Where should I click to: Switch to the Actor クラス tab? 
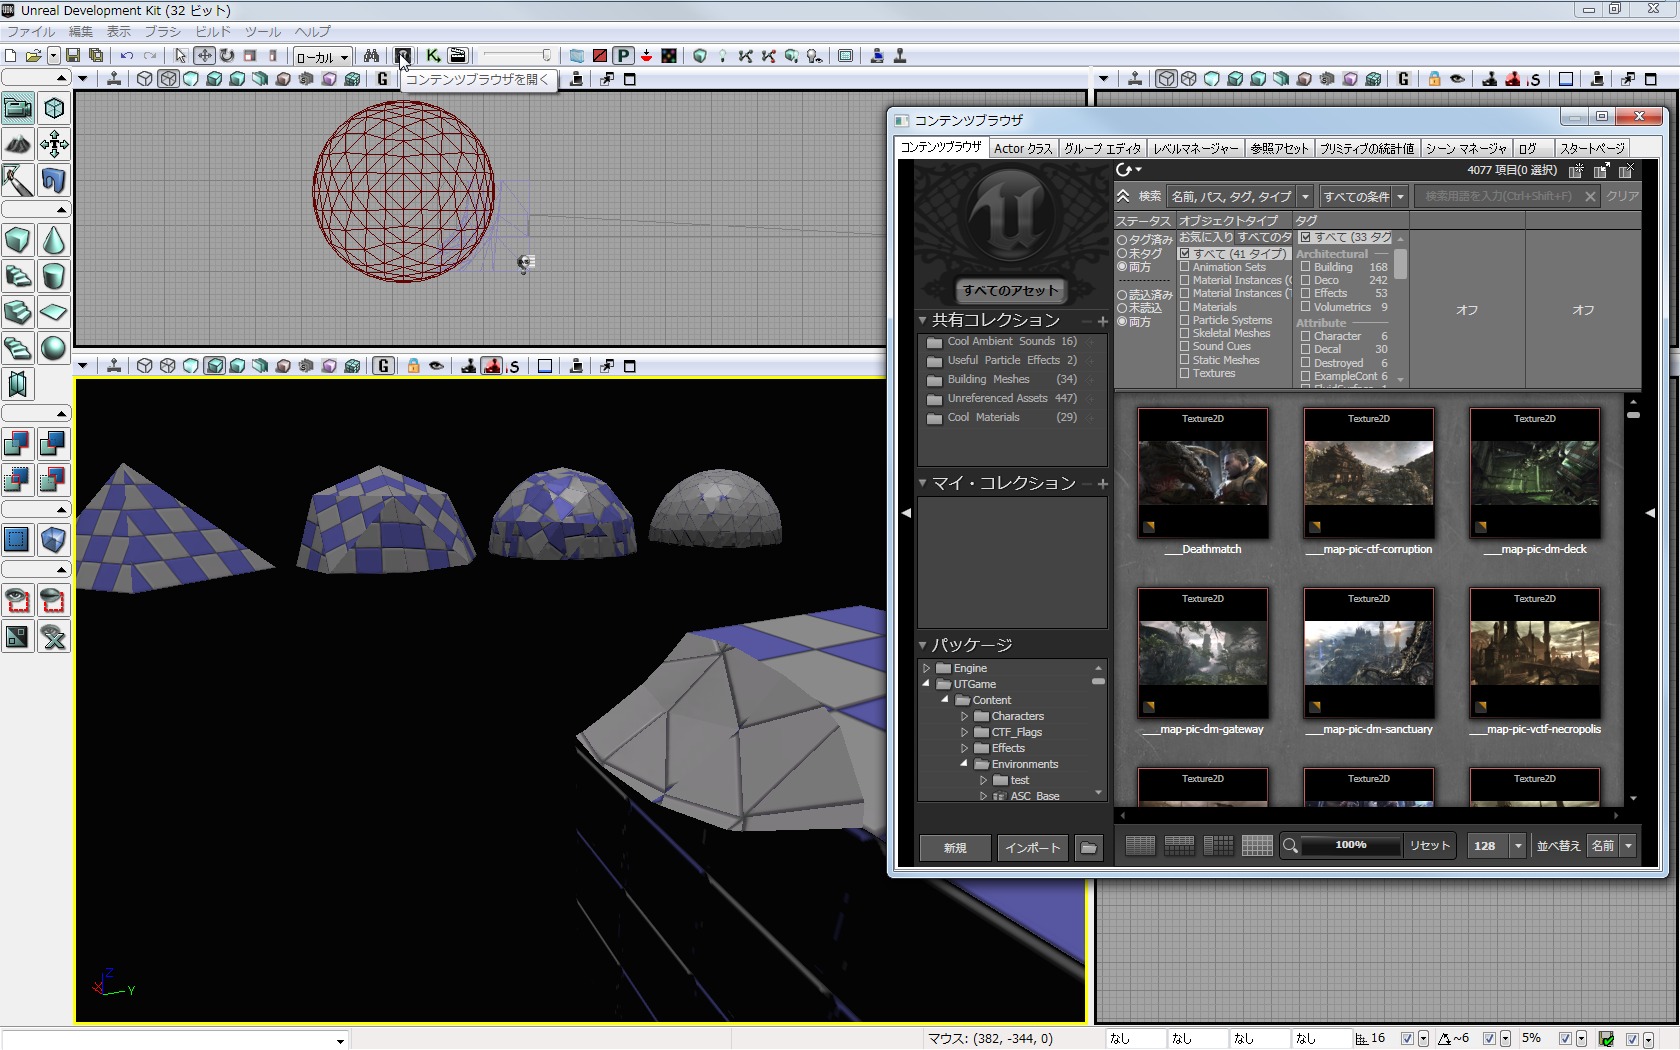pos(1022,148)
